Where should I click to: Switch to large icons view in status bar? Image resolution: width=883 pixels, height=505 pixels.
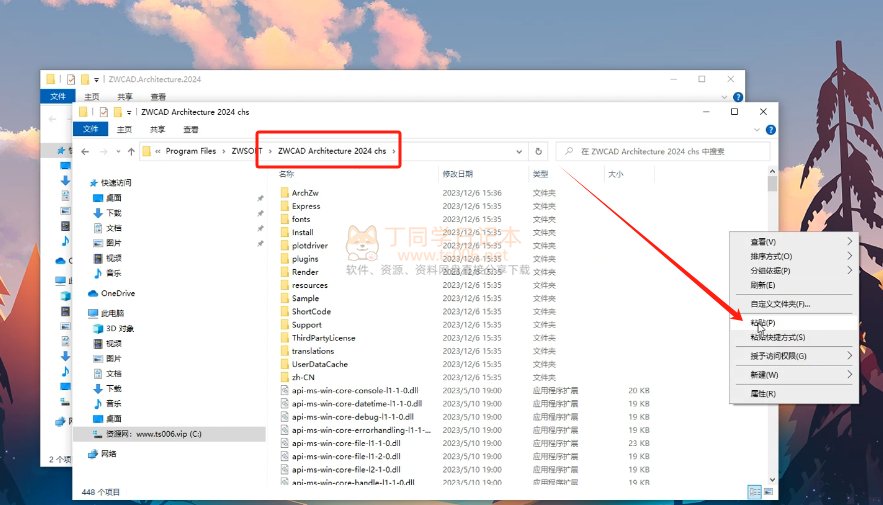[767, 491]
